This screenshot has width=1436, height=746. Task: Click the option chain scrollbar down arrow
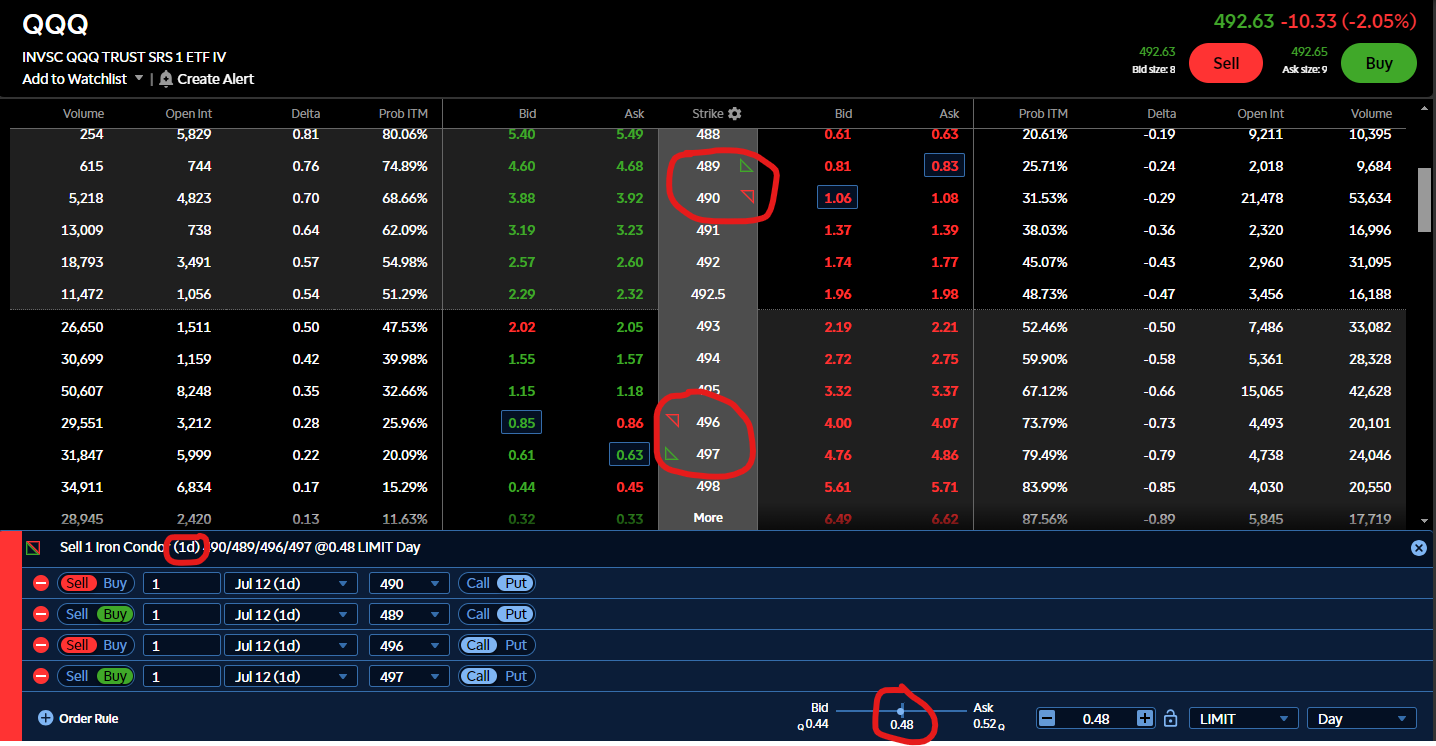pos(1424,521)
